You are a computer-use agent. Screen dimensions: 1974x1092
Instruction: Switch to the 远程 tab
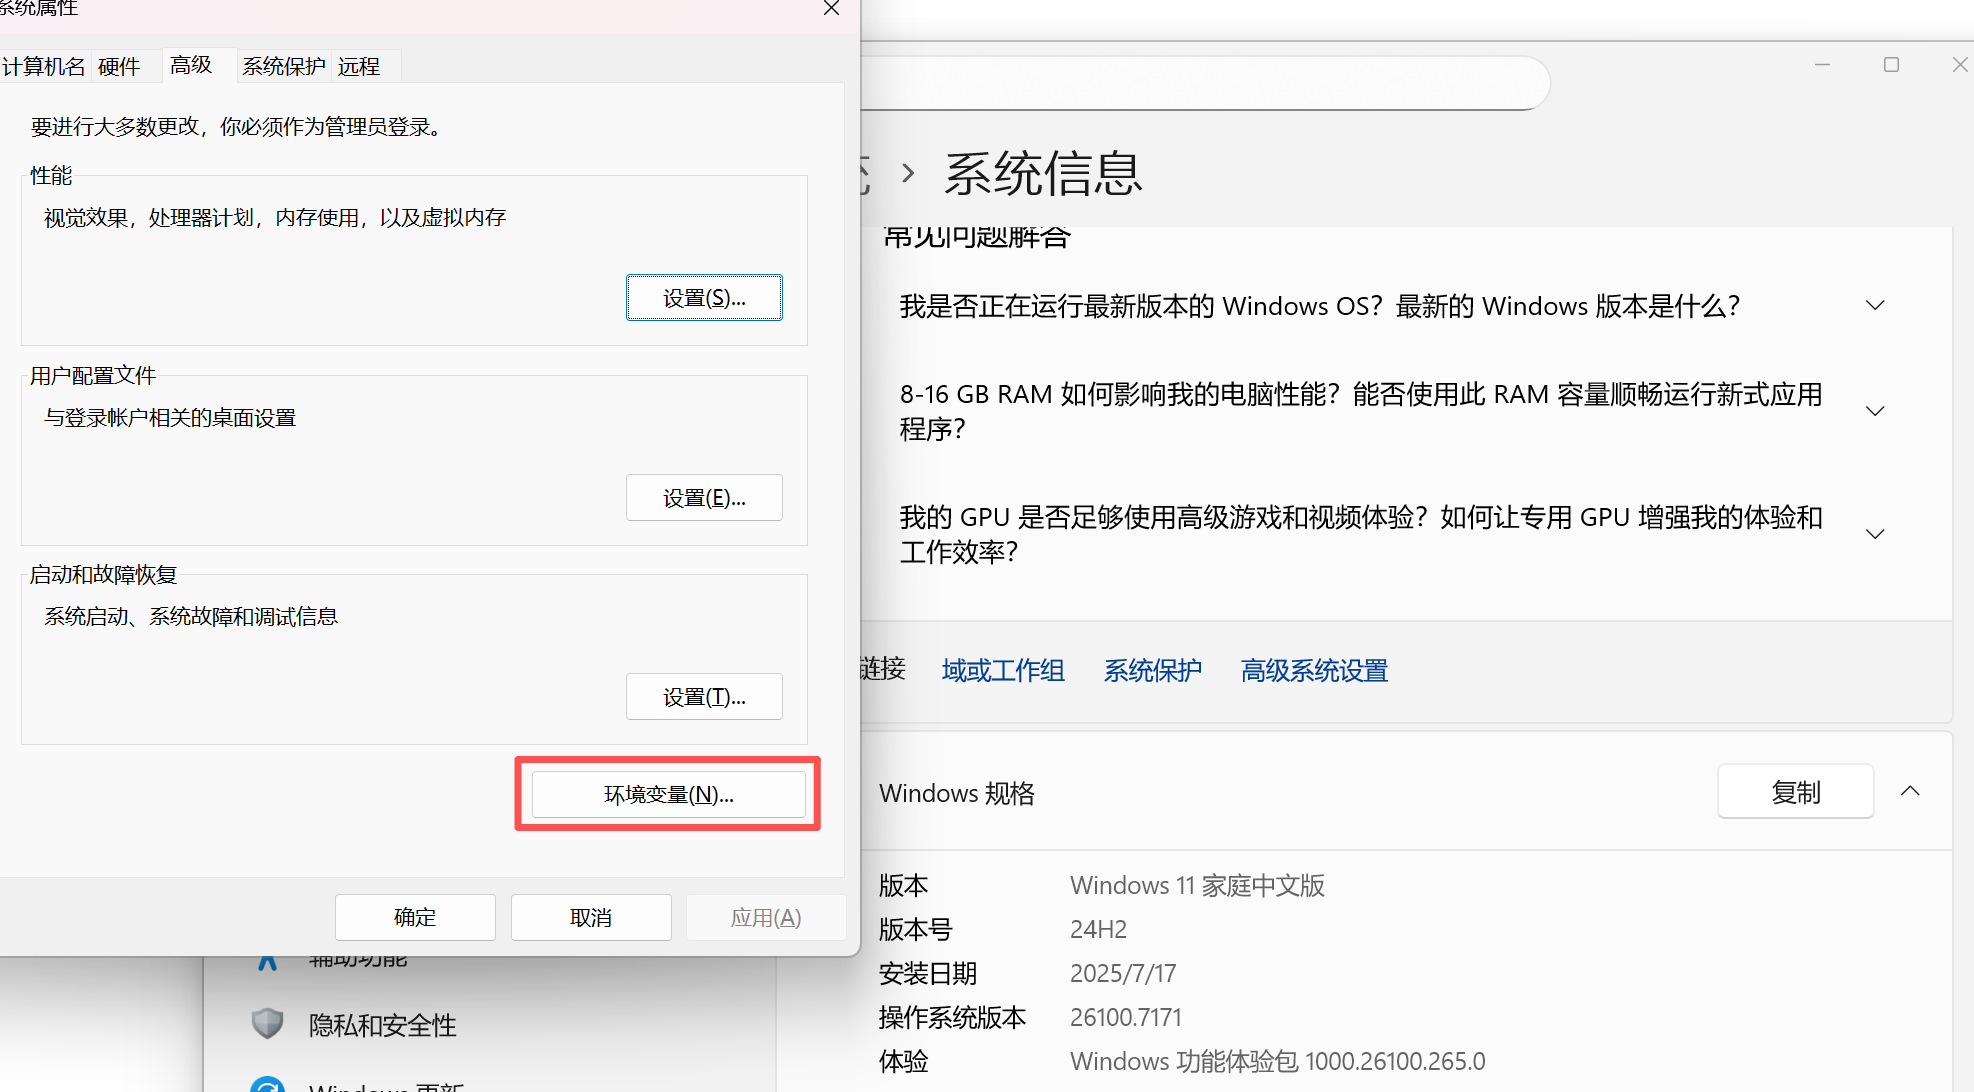pyautogui.click(x=359, y=66)
